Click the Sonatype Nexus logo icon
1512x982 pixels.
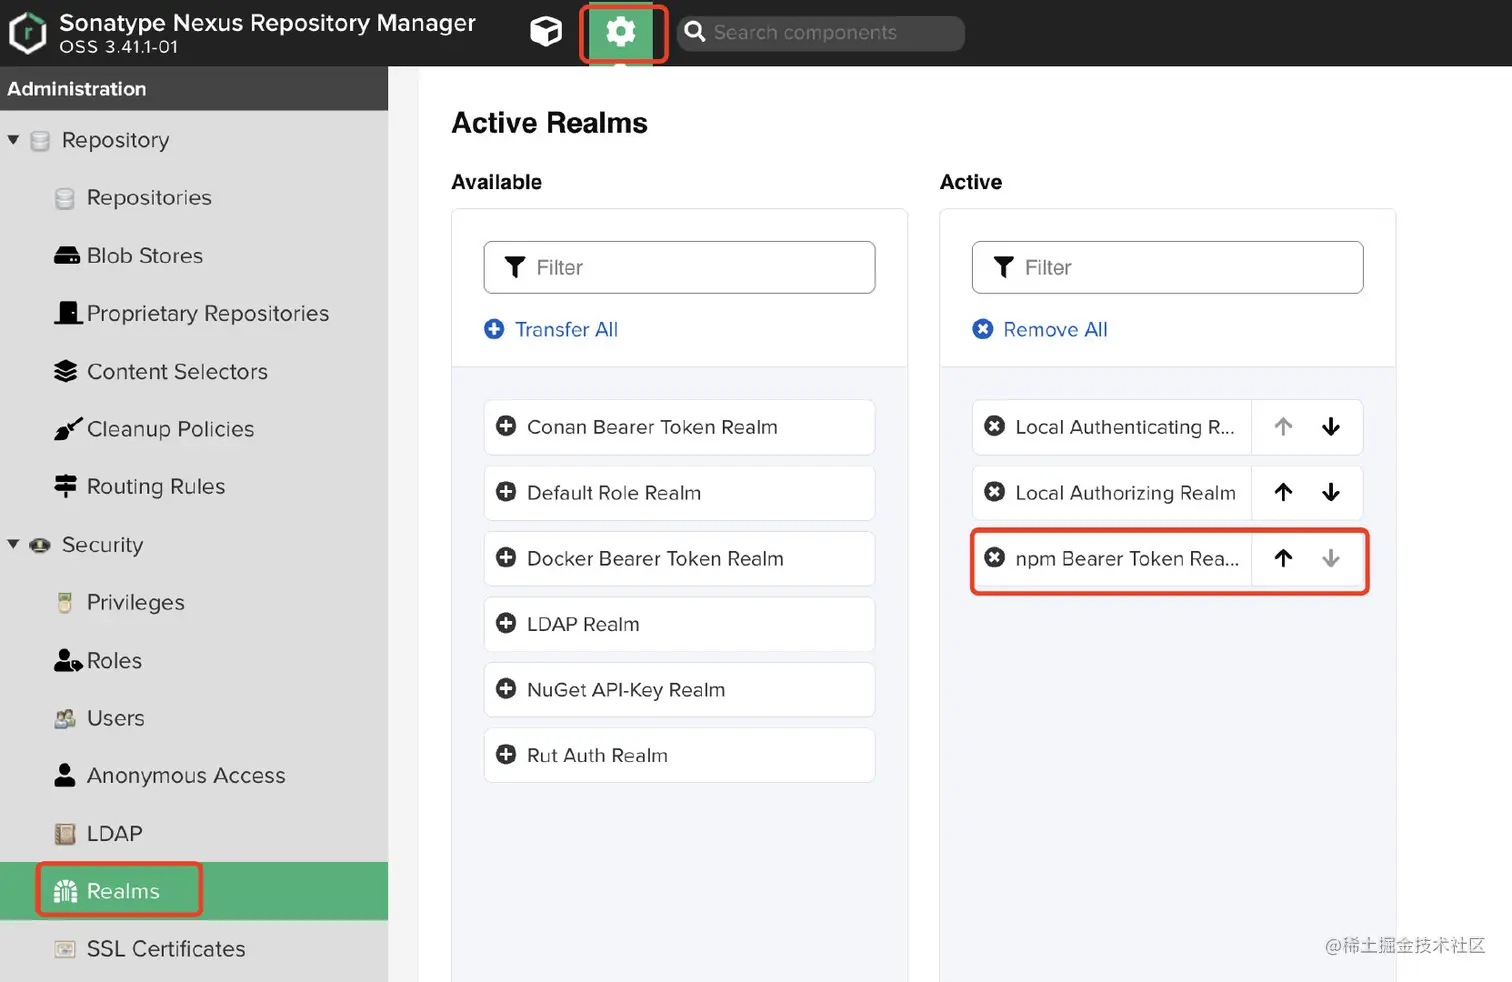click(27, 33)
